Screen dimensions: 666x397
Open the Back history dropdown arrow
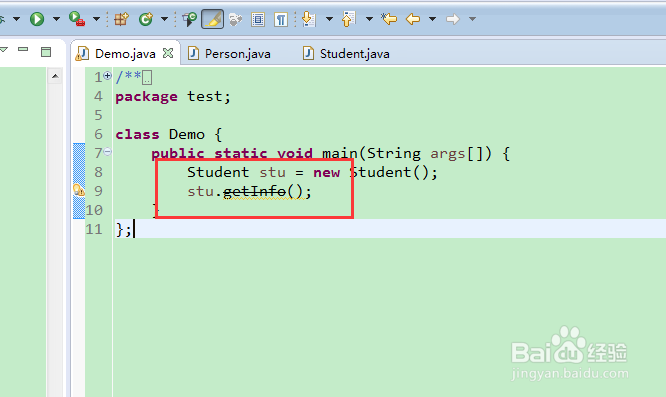(x=432, y=19)
